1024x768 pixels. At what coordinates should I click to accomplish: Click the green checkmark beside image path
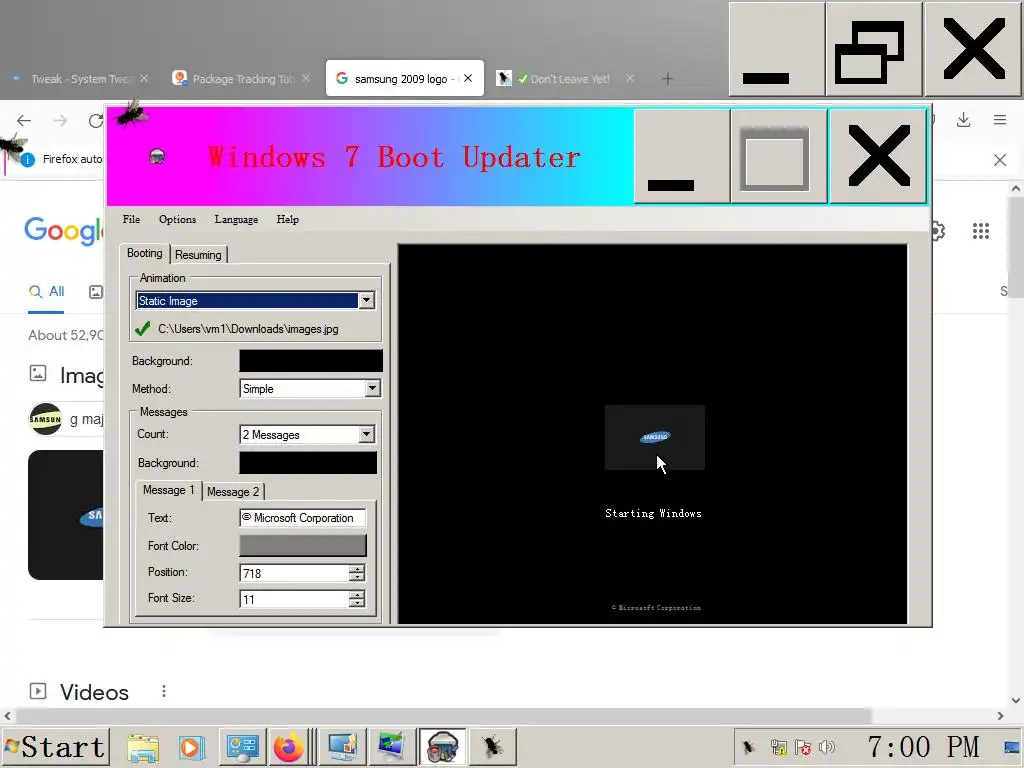pos(142,328)
